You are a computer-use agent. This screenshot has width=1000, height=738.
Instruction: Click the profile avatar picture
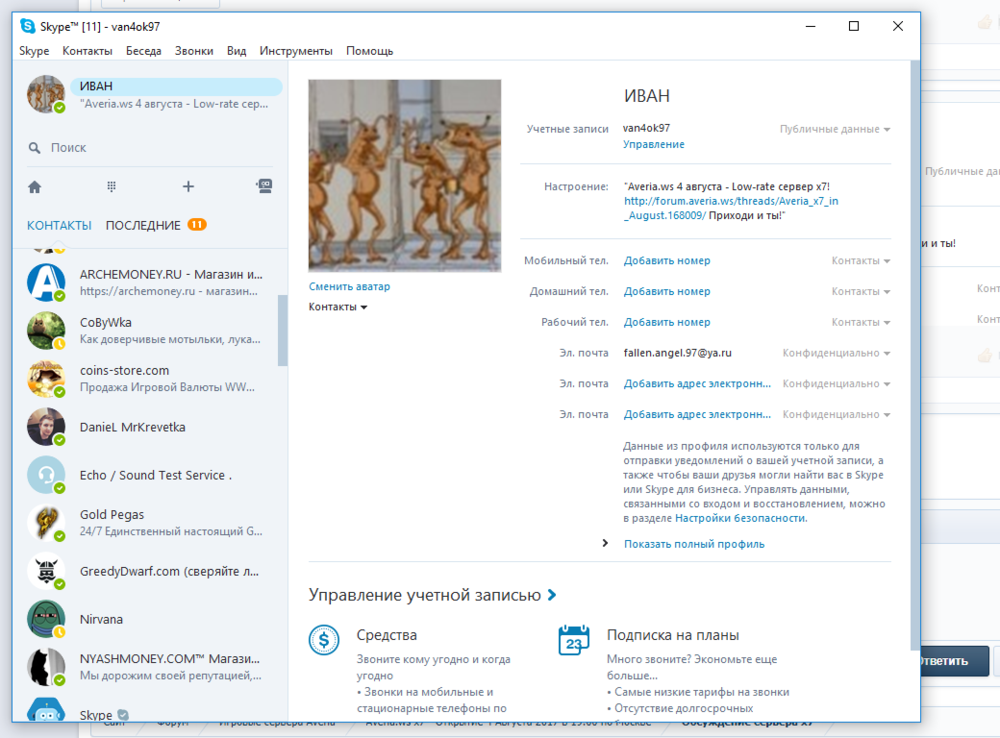click(x=404, y=174)
